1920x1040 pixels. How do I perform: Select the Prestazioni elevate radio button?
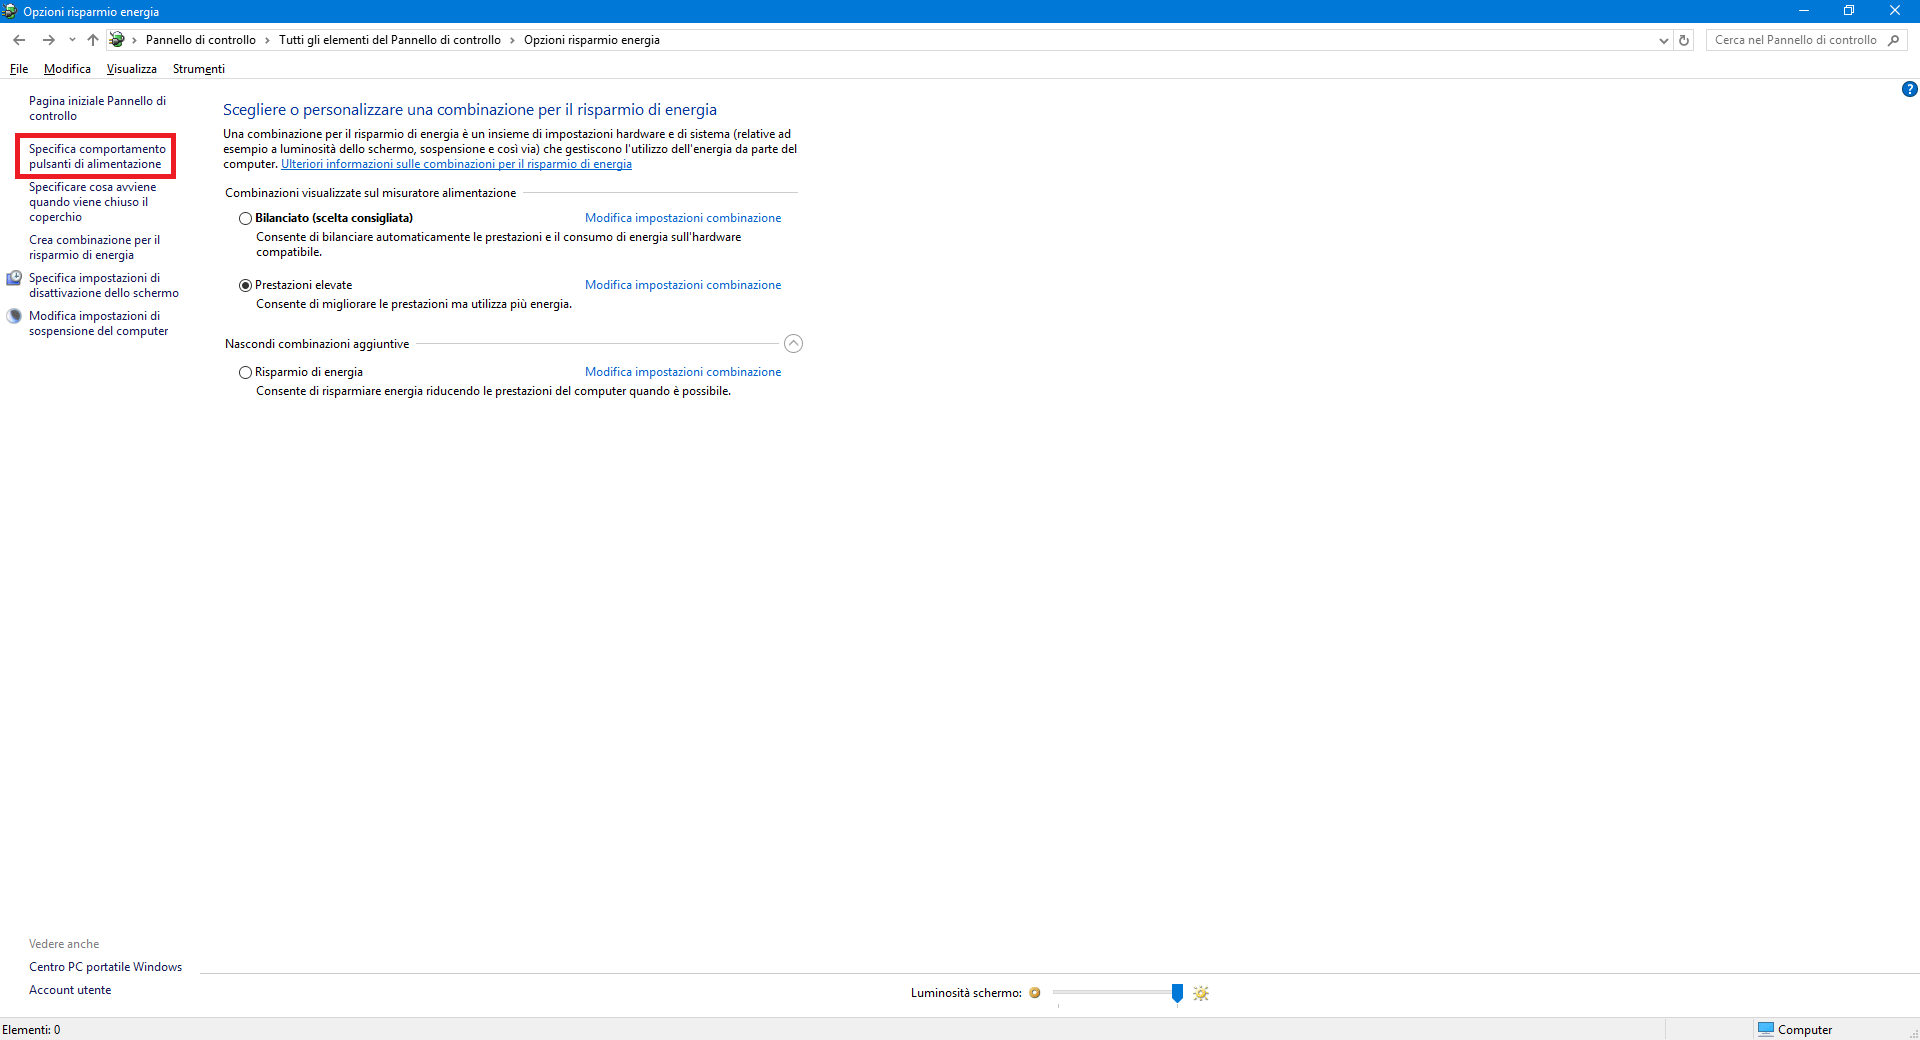(x=245, y=285)
